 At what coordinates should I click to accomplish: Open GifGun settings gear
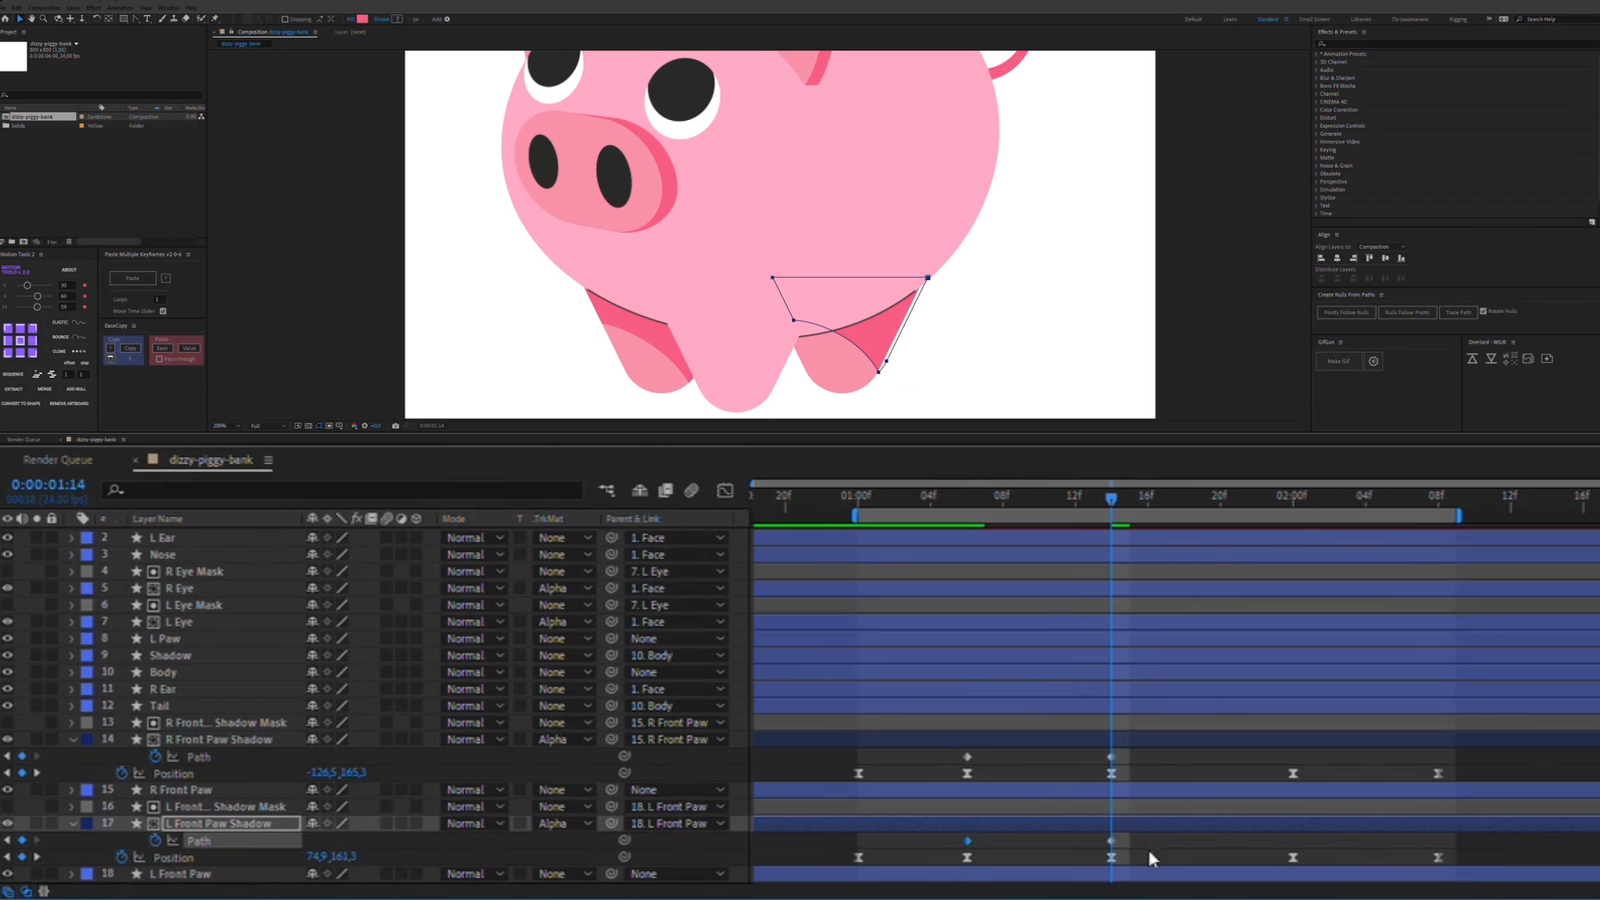(x=1373, y=361)
